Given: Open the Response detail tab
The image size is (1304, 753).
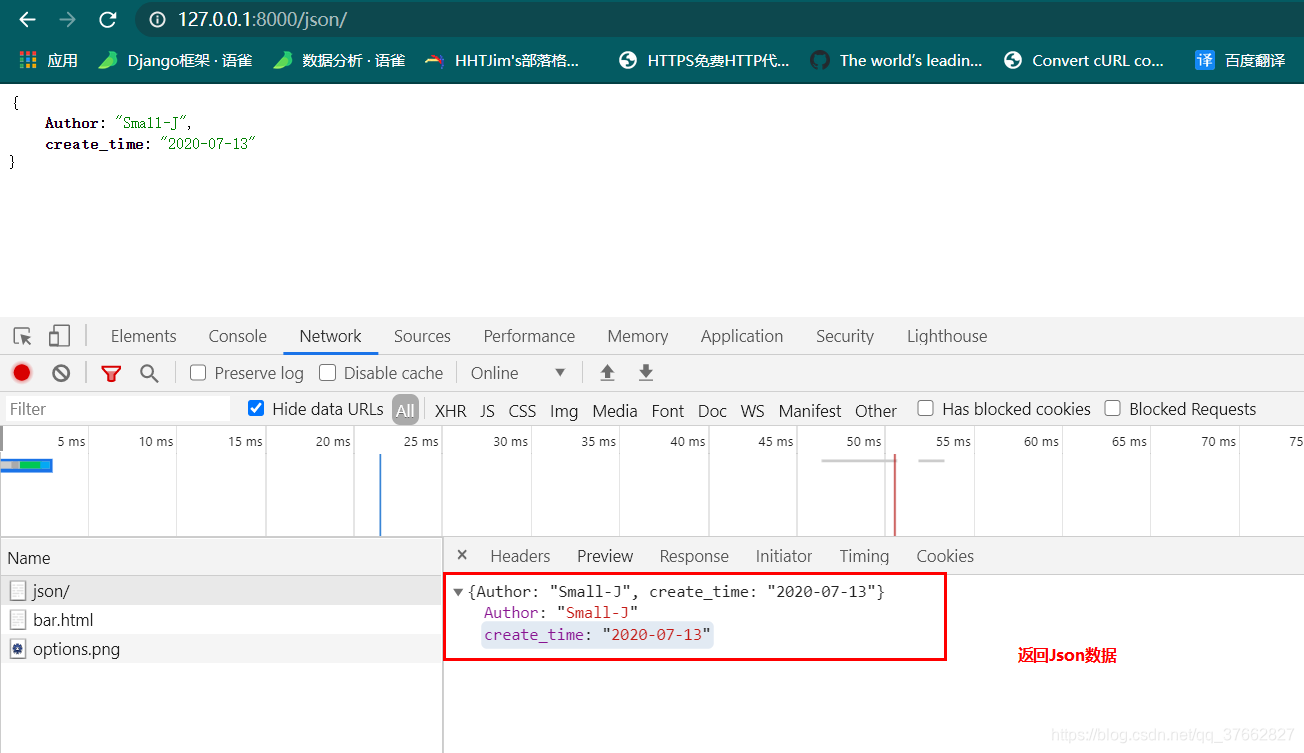Looking at the screenshot, I should (x=694, y=556).
